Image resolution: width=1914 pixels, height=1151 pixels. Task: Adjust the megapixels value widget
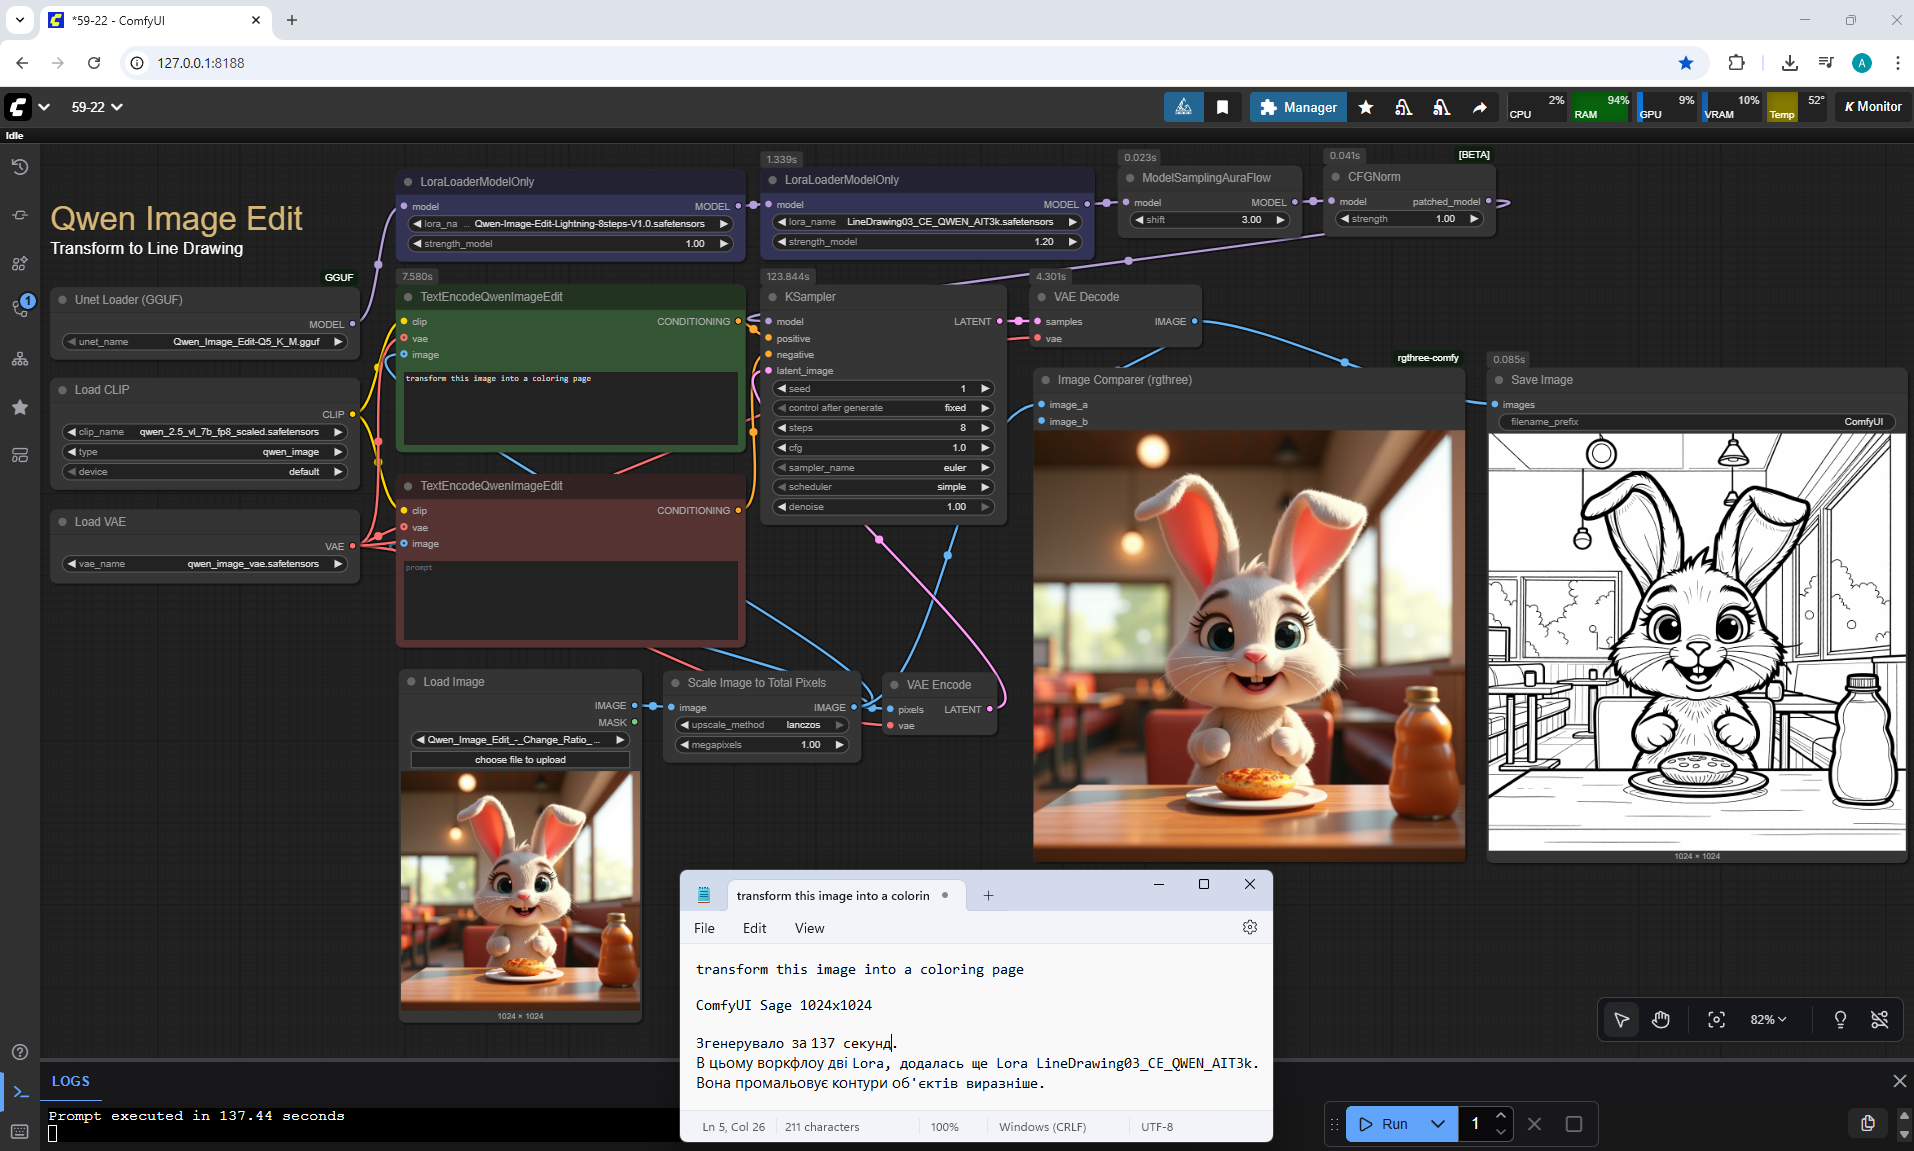click(x=762, y=745)
